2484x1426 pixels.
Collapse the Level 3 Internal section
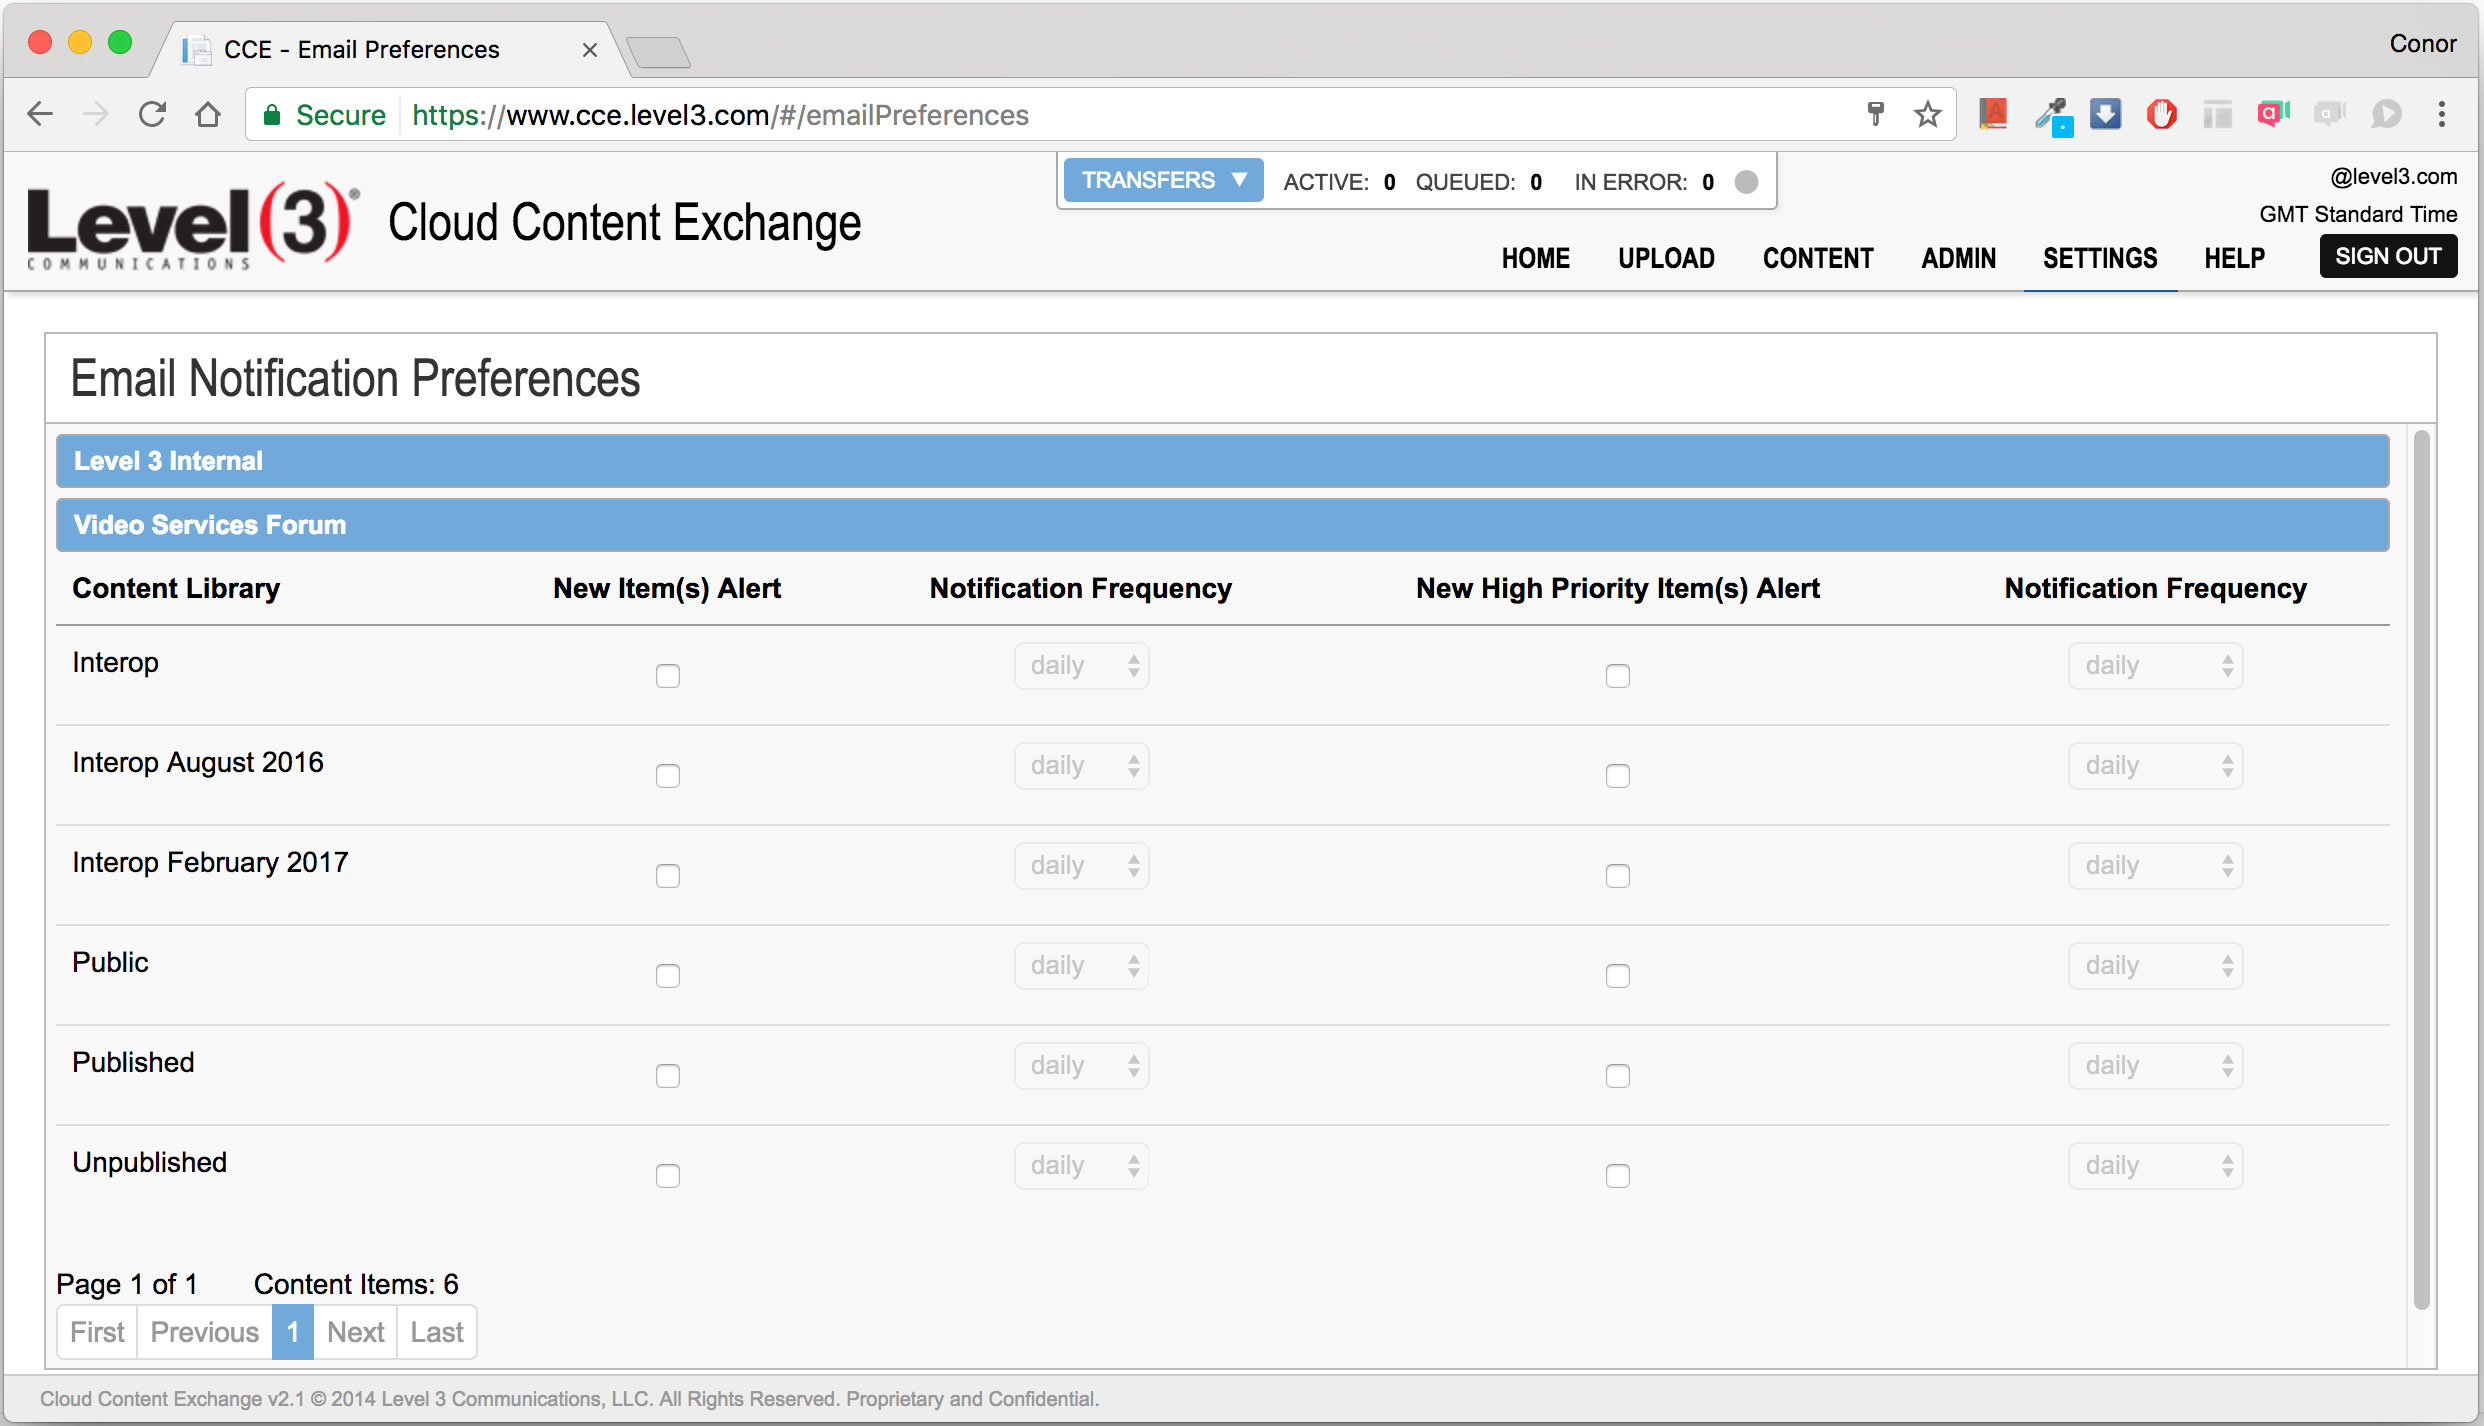pos(1222,461)
